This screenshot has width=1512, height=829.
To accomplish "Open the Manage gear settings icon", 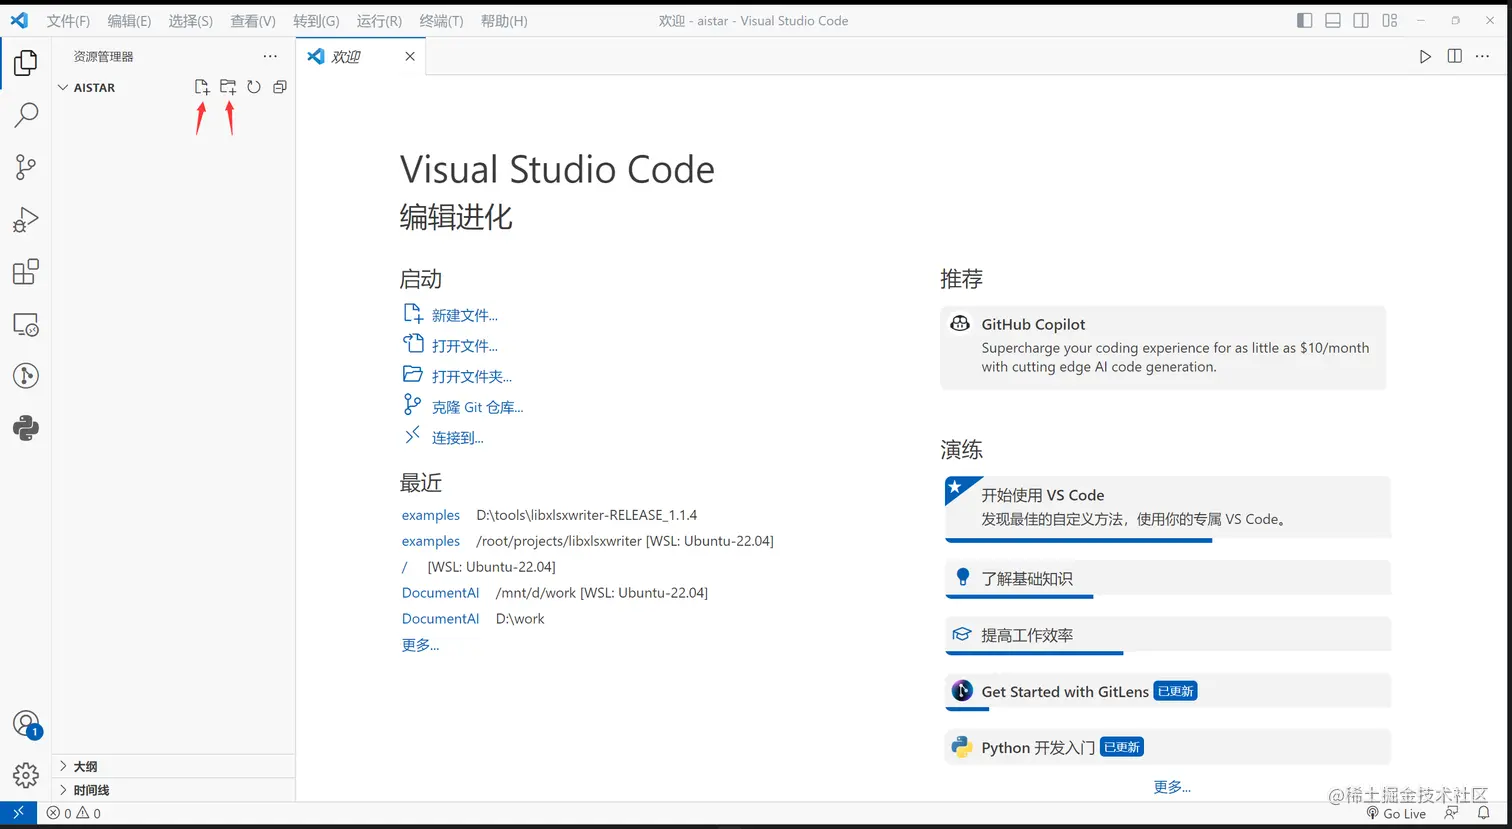I will pyautogui.click(x=26, y=775).
